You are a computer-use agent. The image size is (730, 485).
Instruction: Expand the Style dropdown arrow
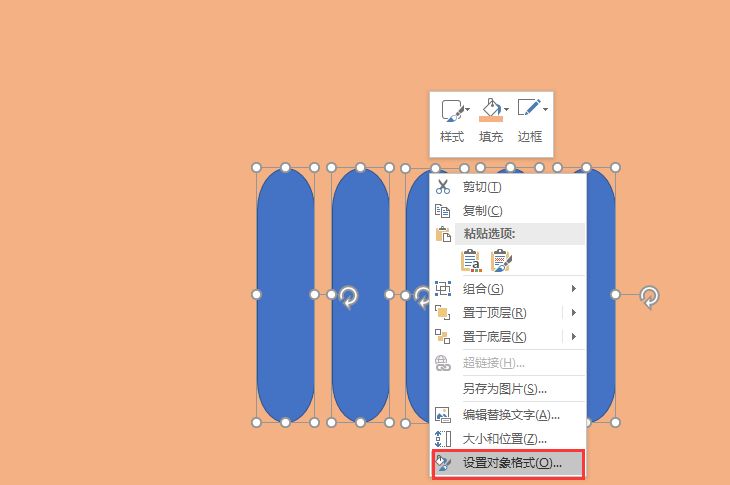point(467,110)
